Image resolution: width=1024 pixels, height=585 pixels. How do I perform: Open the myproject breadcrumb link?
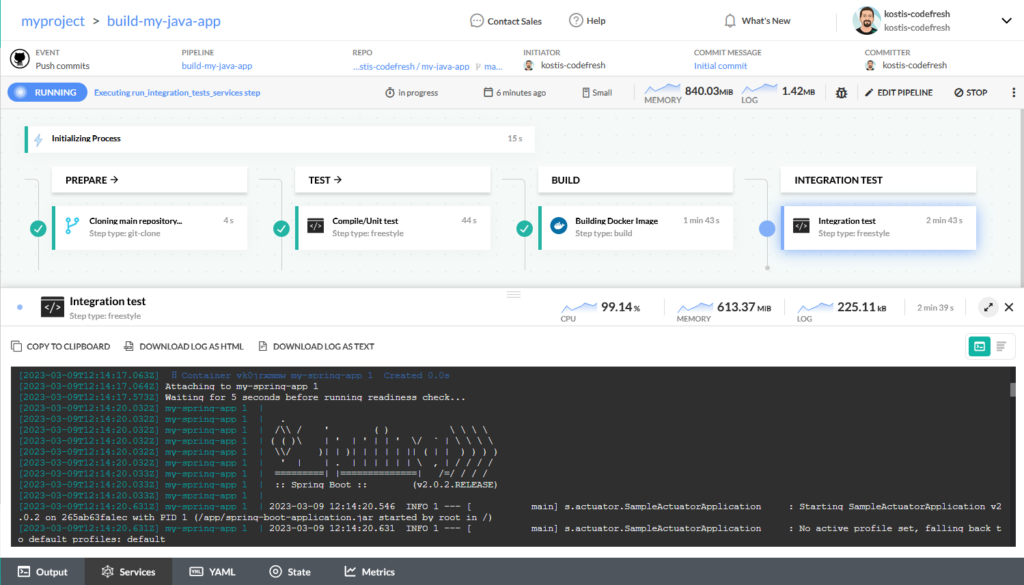(53, 21)
